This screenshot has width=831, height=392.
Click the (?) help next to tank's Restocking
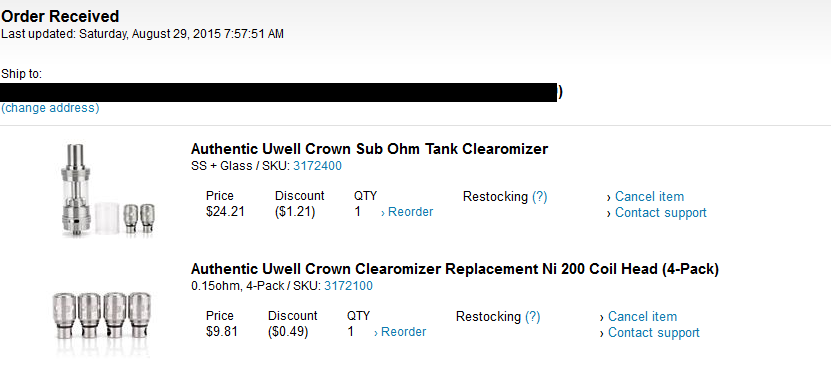(x=540, y=197)
